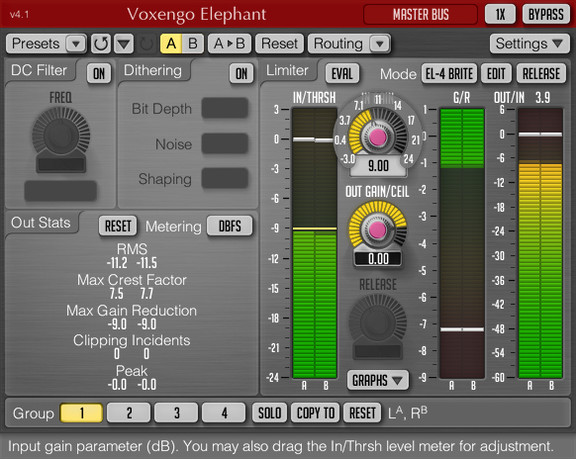576x459 pixels.
Task: Click the Max Crest Factor label
Action: pyautogui.click(x=132, y=280)
